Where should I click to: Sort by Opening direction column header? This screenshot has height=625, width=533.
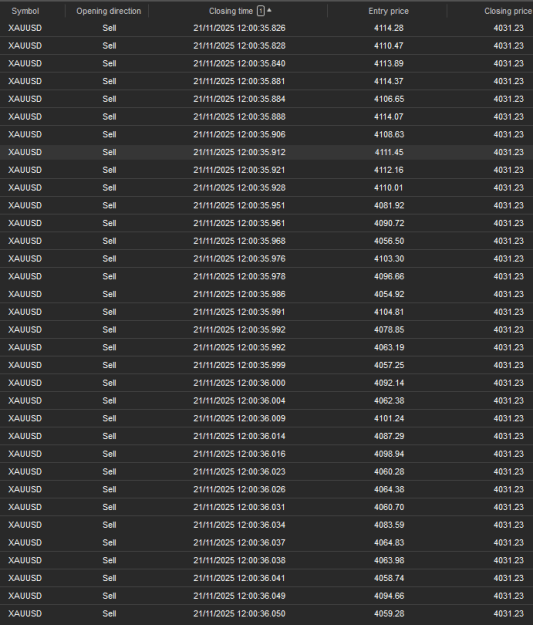109,11
